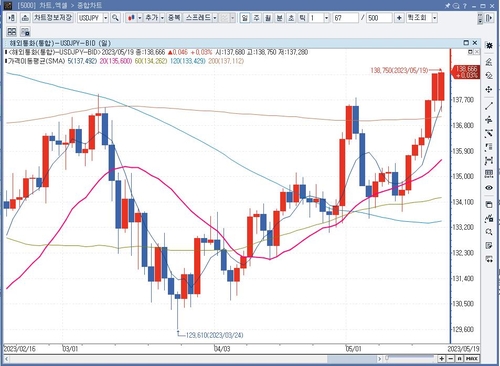Click the small up-down toolbar expander arrows
This screenshot has width=500, height=366.
click(480, 18)
